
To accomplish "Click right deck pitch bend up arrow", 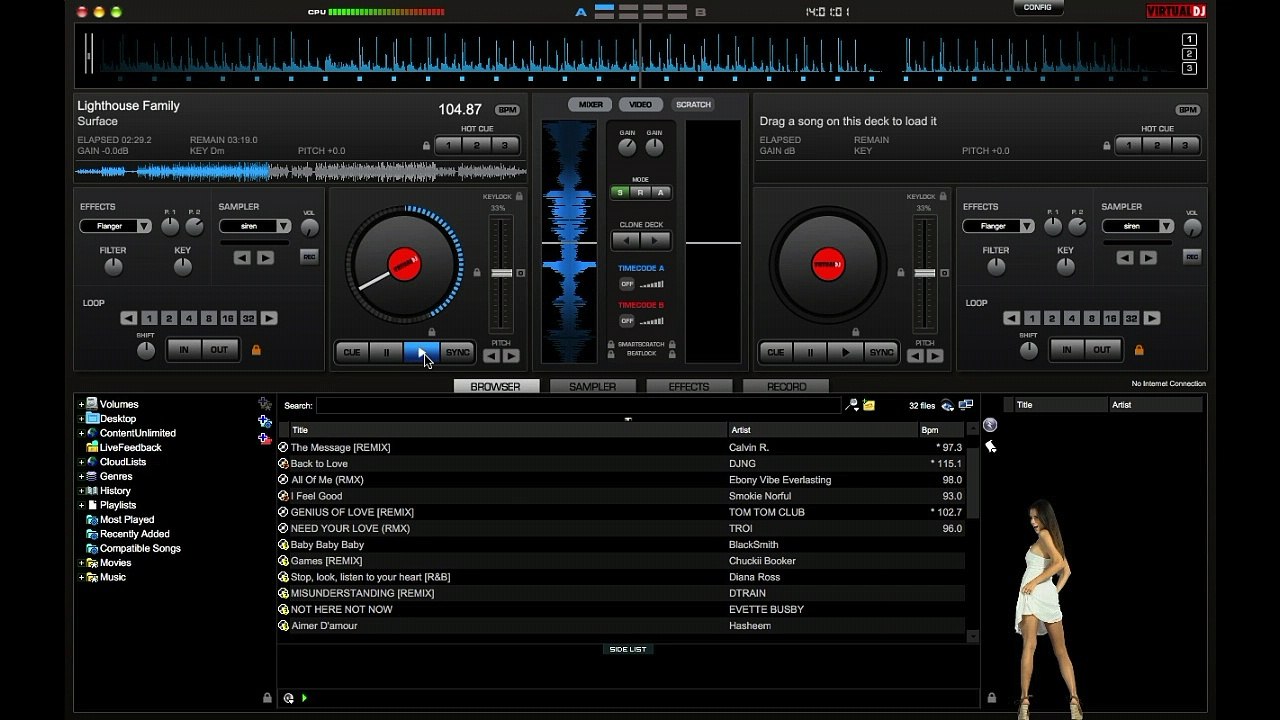I will point(935,355).
